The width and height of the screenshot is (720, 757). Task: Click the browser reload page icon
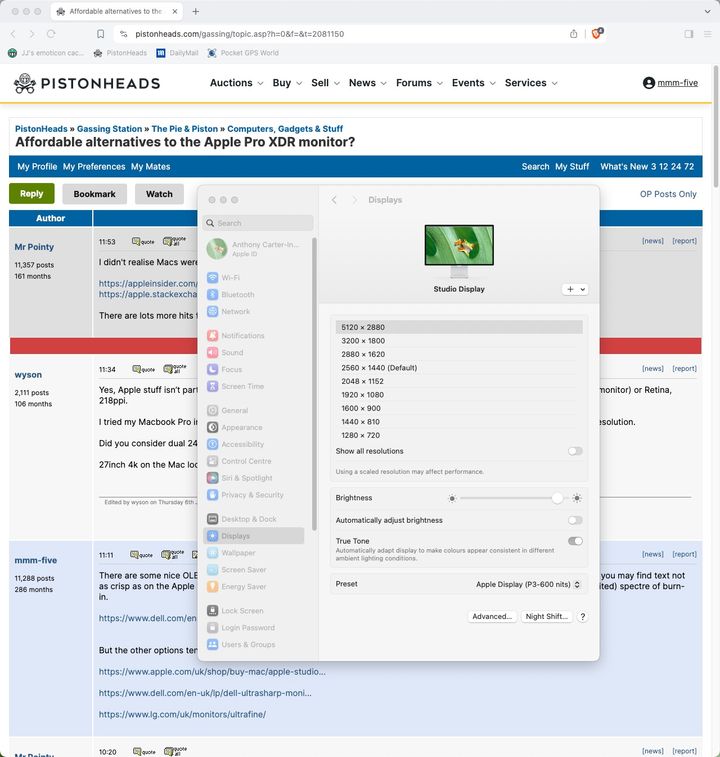[51, 34]
